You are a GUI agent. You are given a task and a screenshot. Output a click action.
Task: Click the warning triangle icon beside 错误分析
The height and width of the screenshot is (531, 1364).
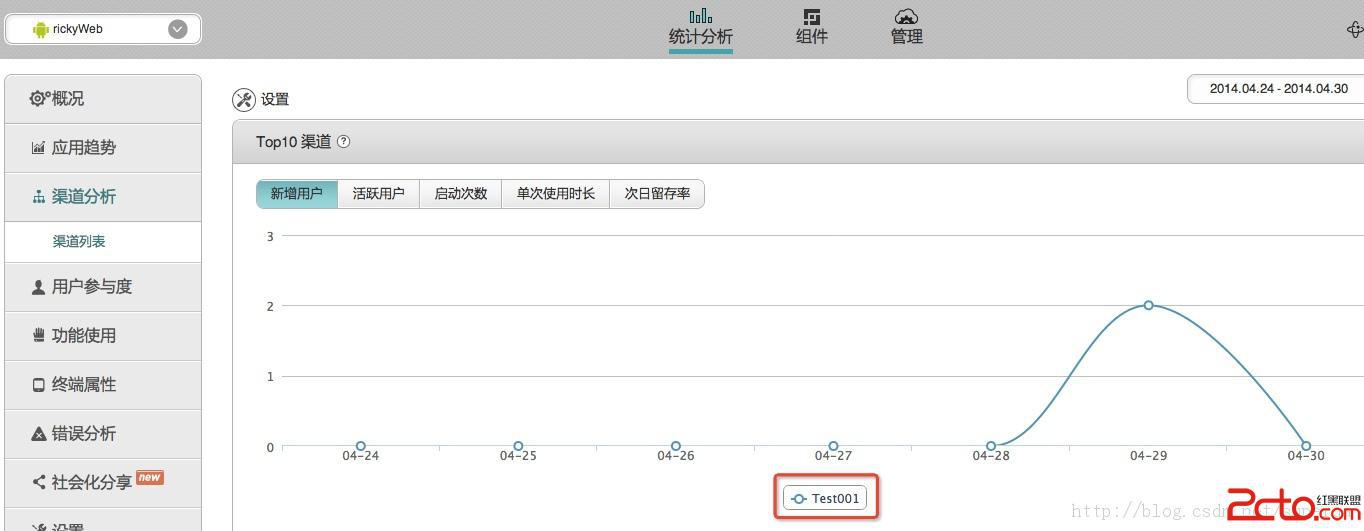[38, 434]
